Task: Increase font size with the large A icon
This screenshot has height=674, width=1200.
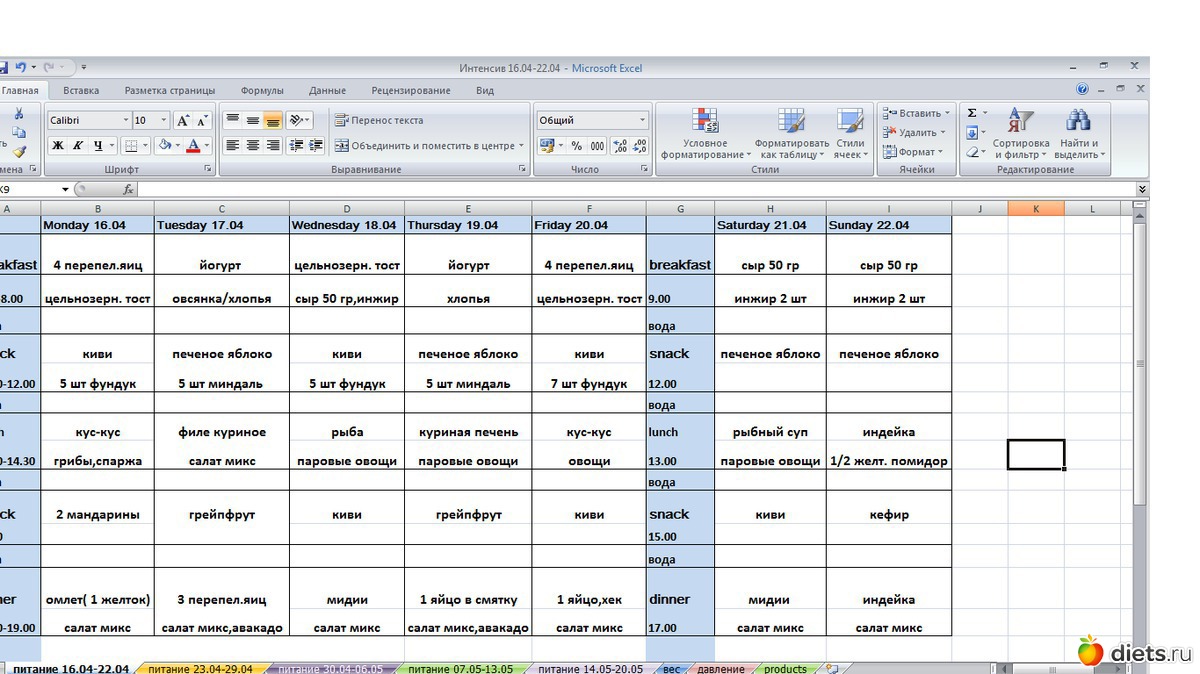Action: point(183,120)
